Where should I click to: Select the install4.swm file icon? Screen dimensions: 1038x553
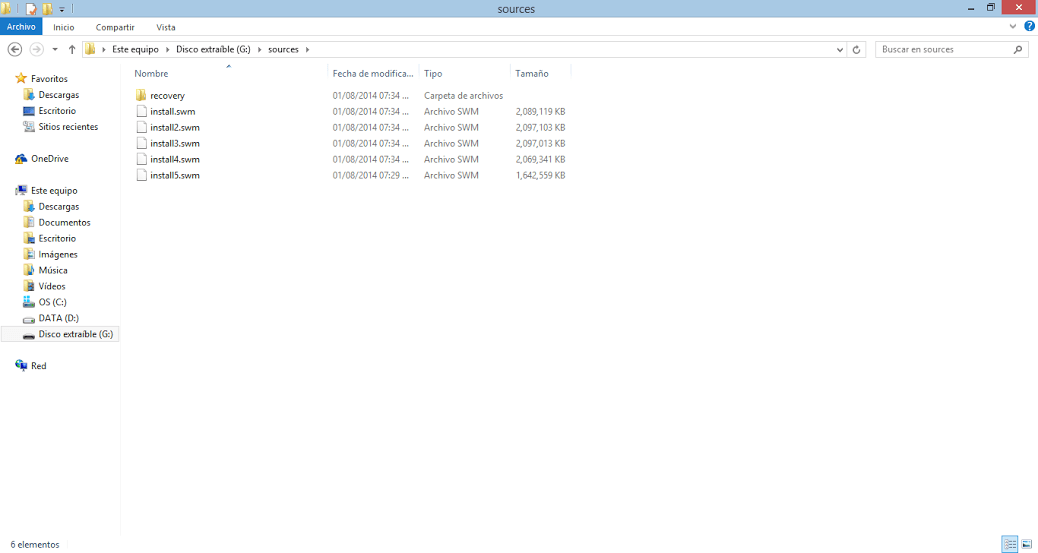click(x=141, y=159)
